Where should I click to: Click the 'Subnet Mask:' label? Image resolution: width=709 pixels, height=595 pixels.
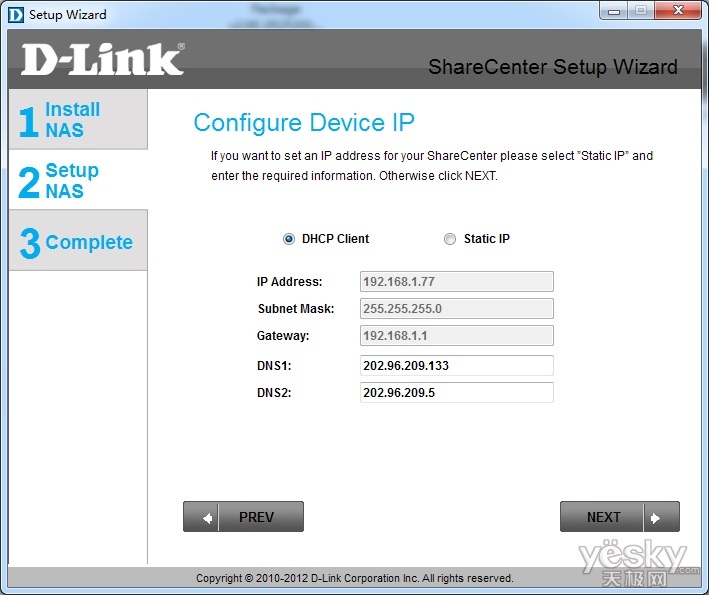[x=296, y=309]
